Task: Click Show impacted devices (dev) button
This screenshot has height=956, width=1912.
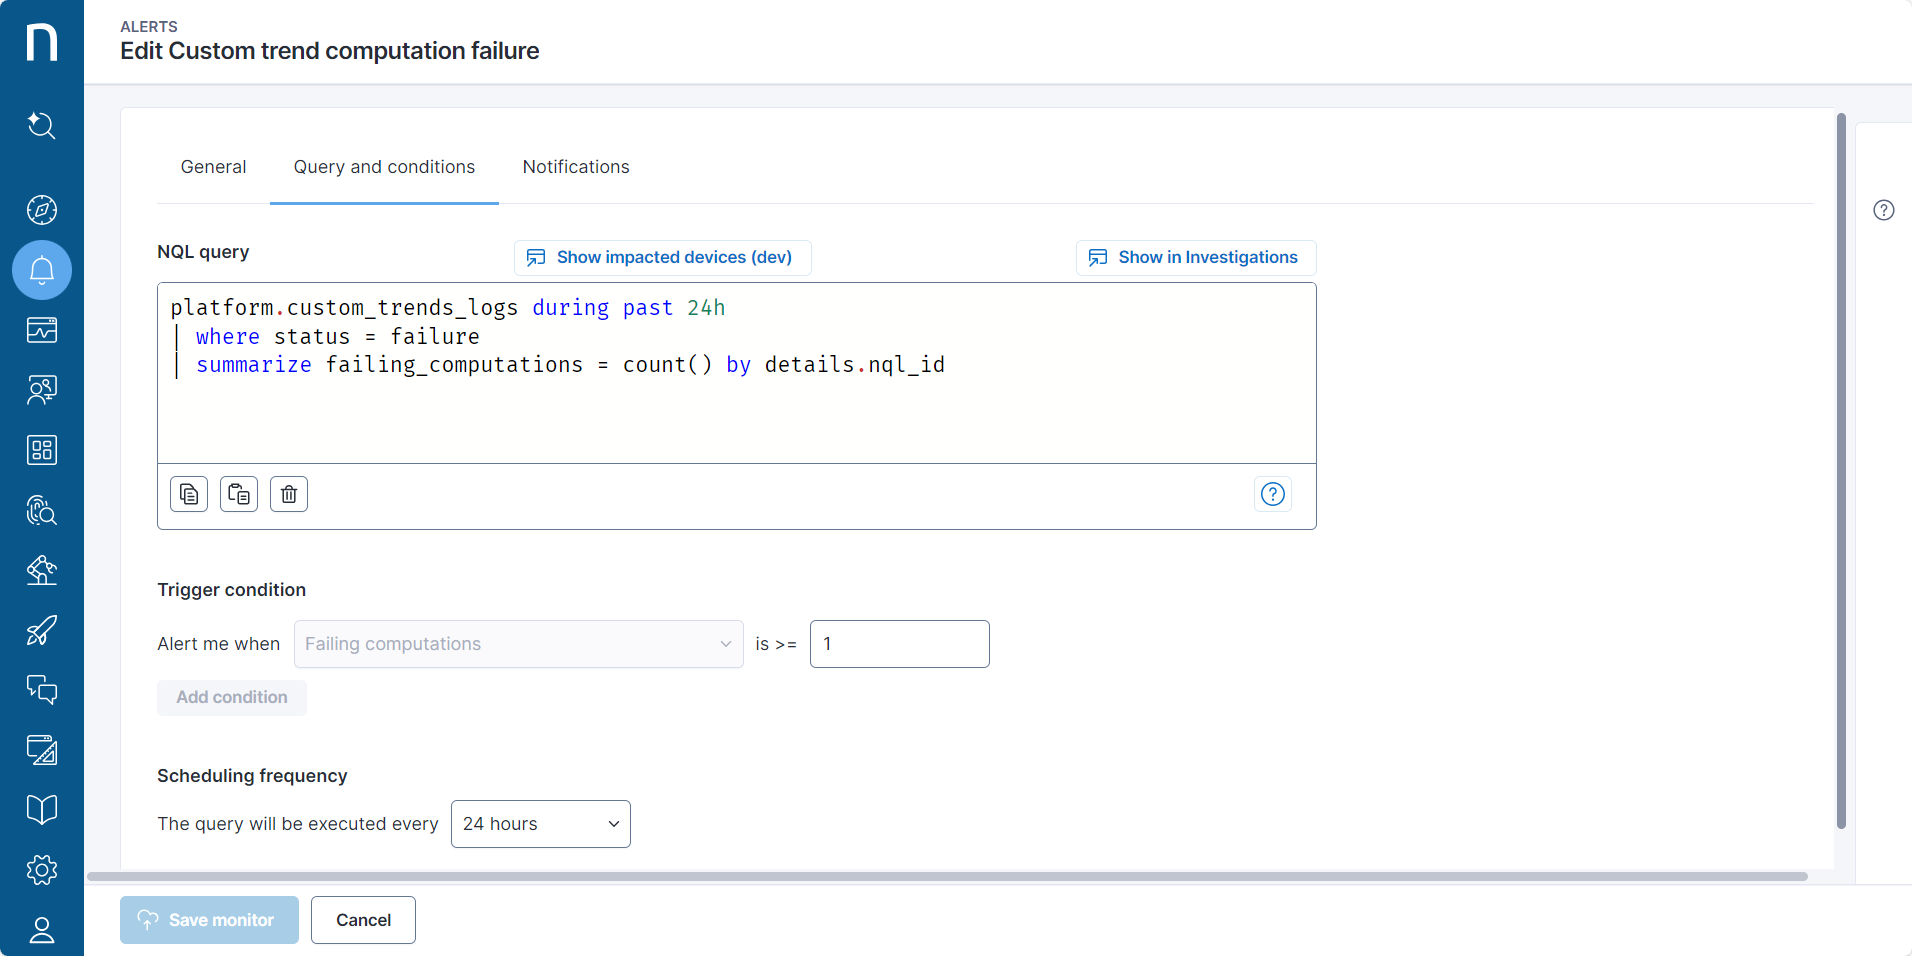Action: pyautogui.click(x=662, y=257)
